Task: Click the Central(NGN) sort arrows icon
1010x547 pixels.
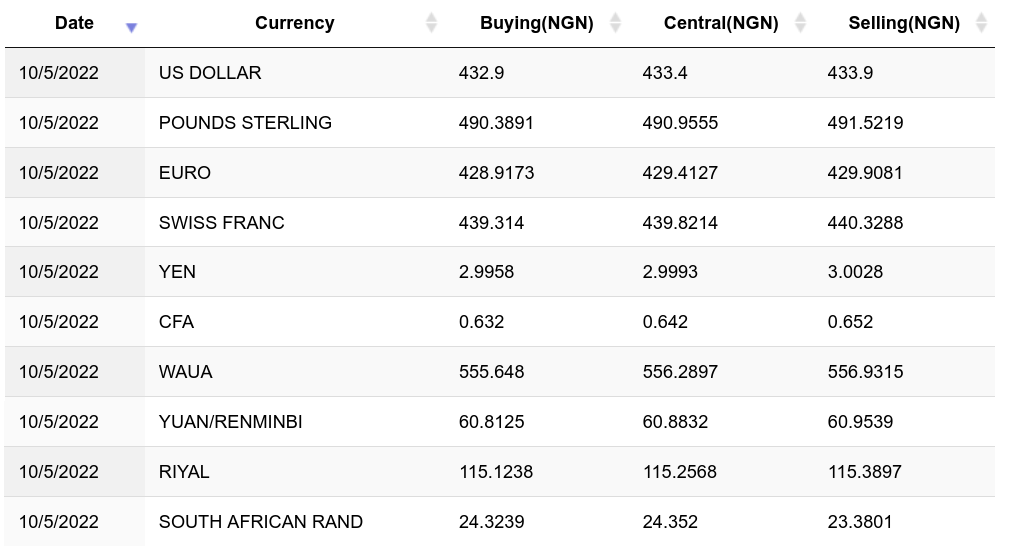Action: click(799, 23)
